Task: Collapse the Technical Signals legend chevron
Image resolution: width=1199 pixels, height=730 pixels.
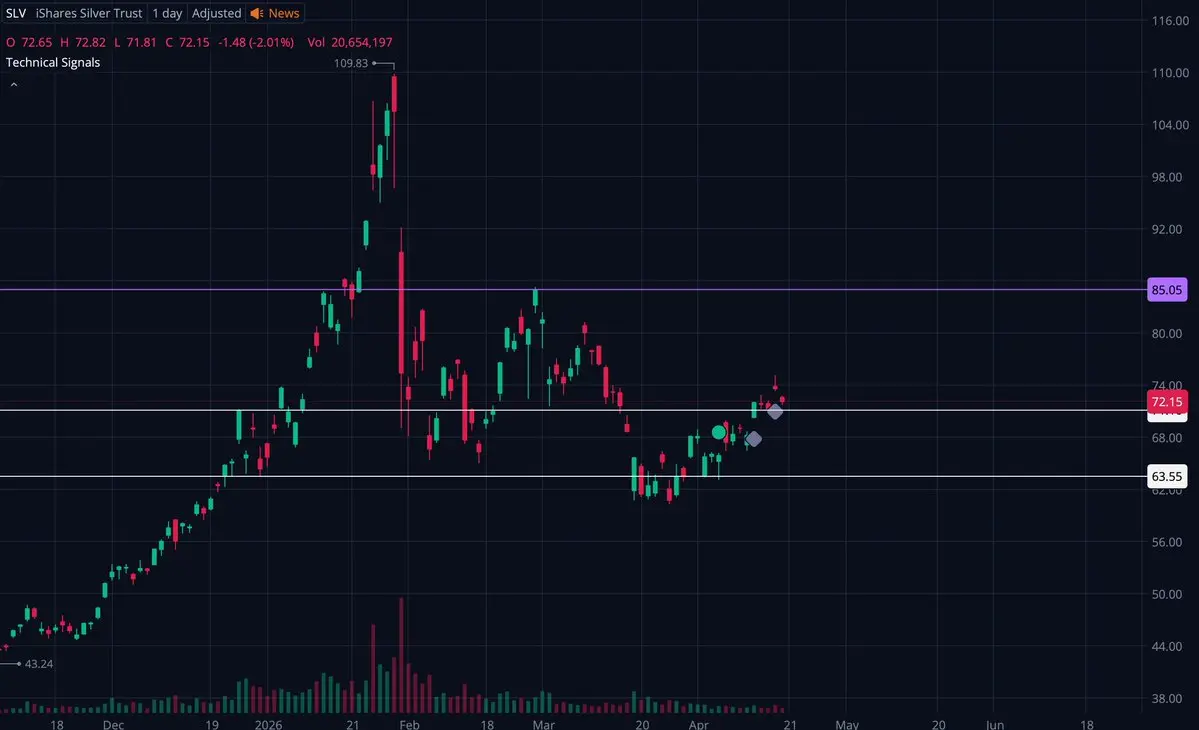Action: pyautogui.click(x=14, y=85)
